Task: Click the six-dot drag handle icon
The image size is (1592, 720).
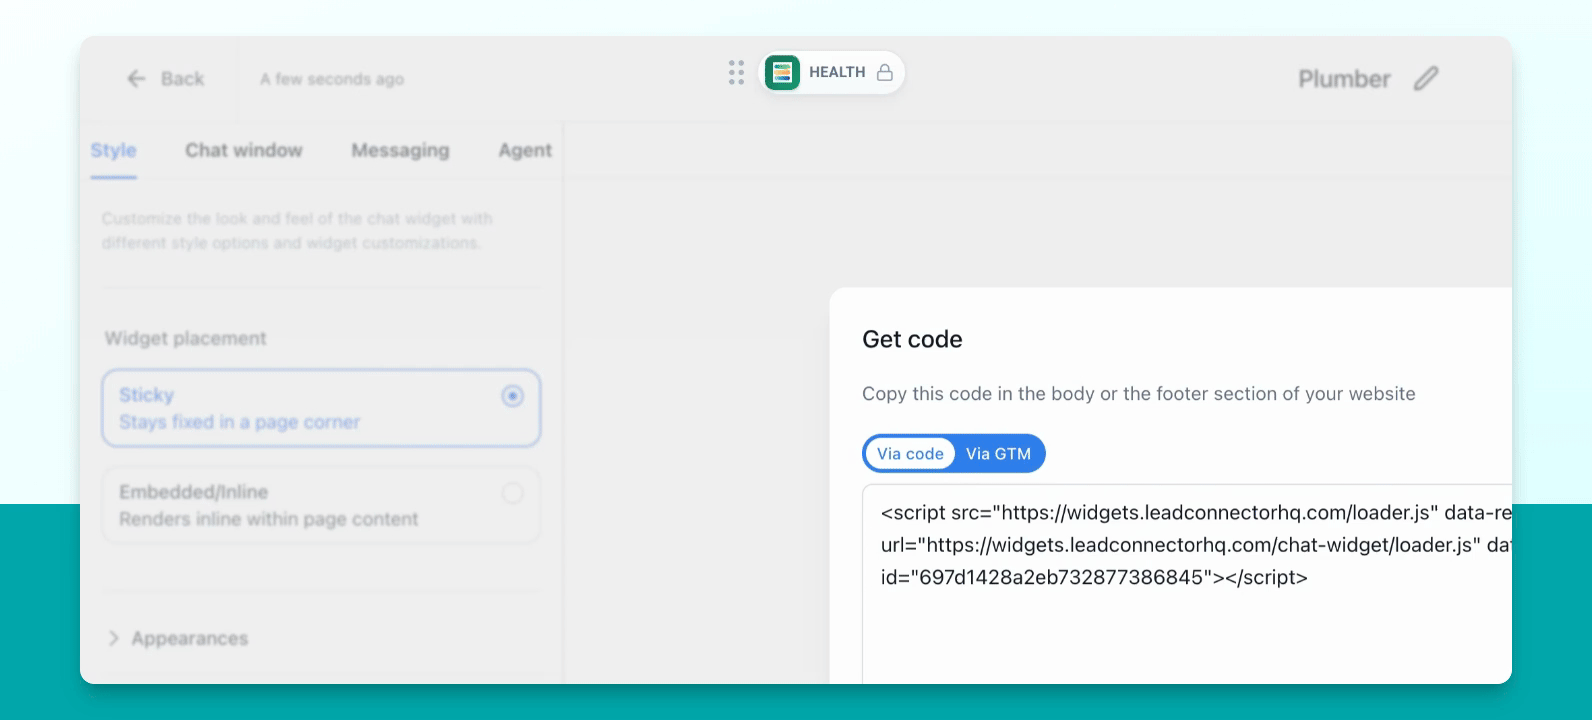Action: click(737, 72)
